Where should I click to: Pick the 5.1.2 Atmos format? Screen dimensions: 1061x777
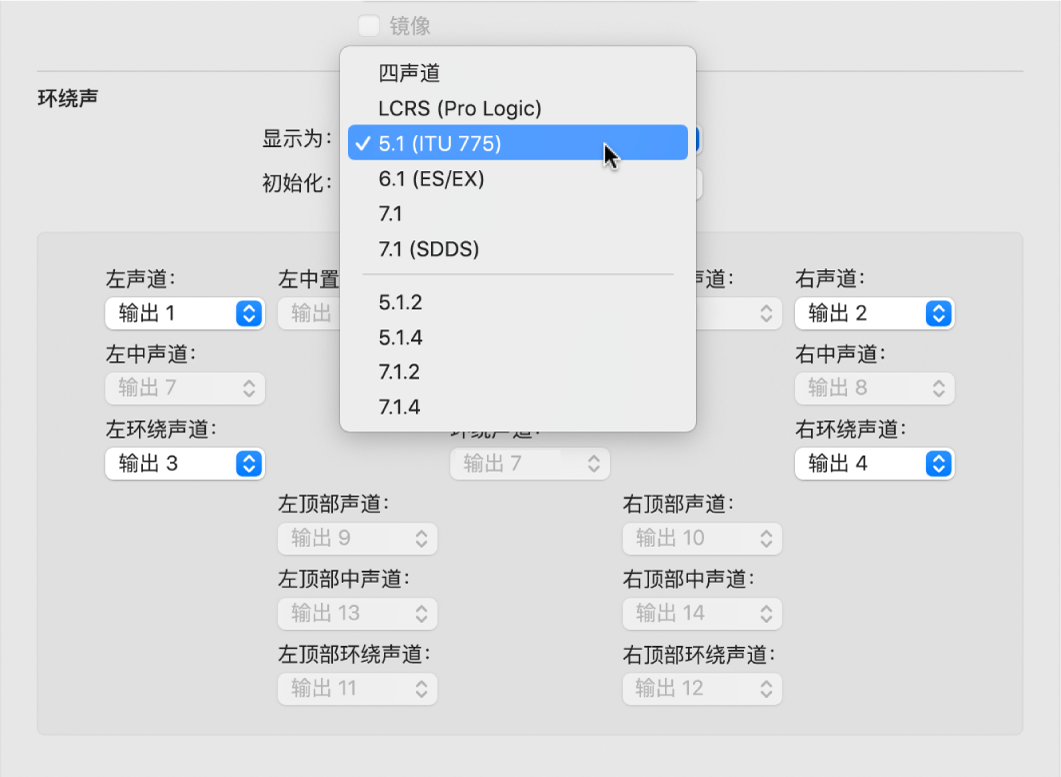[x=398, y=301]
